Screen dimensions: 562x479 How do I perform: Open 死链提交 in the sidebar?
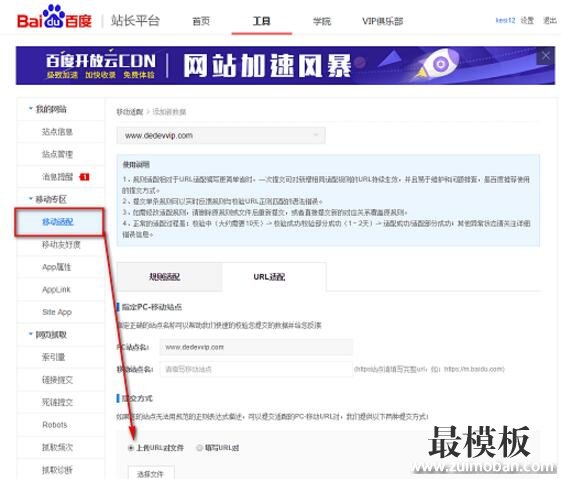57,402
